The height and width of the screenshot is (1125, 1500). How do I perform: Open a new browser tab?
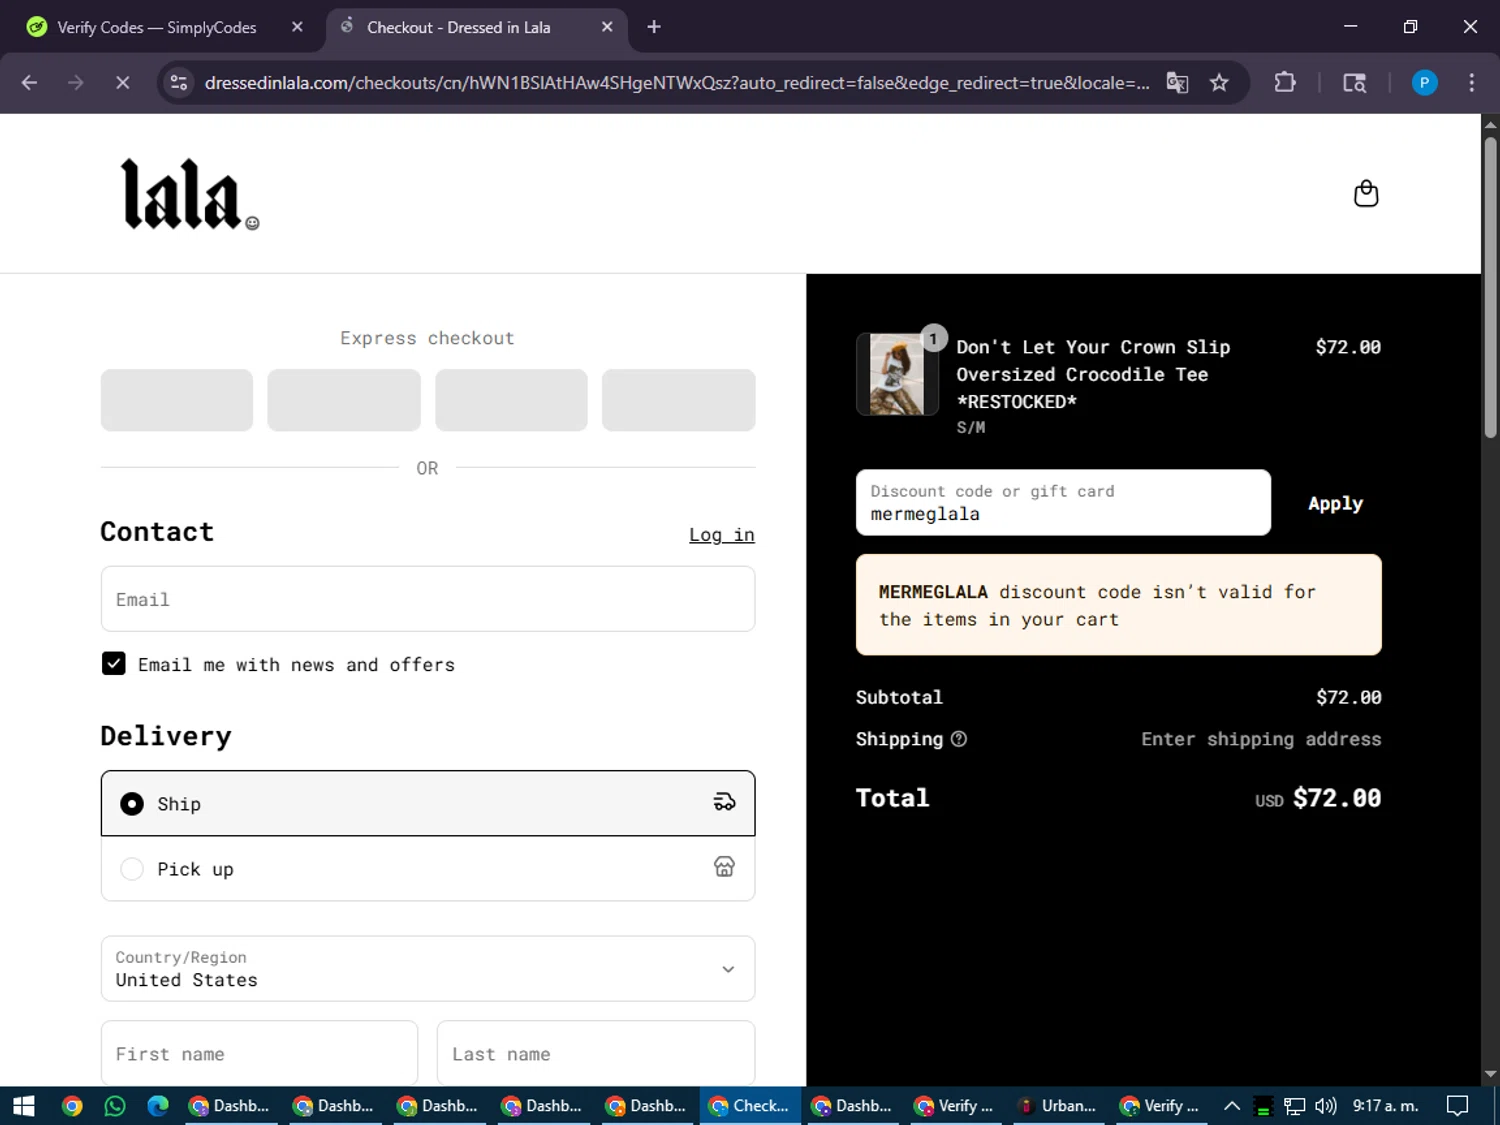click(x=654, y=27)
